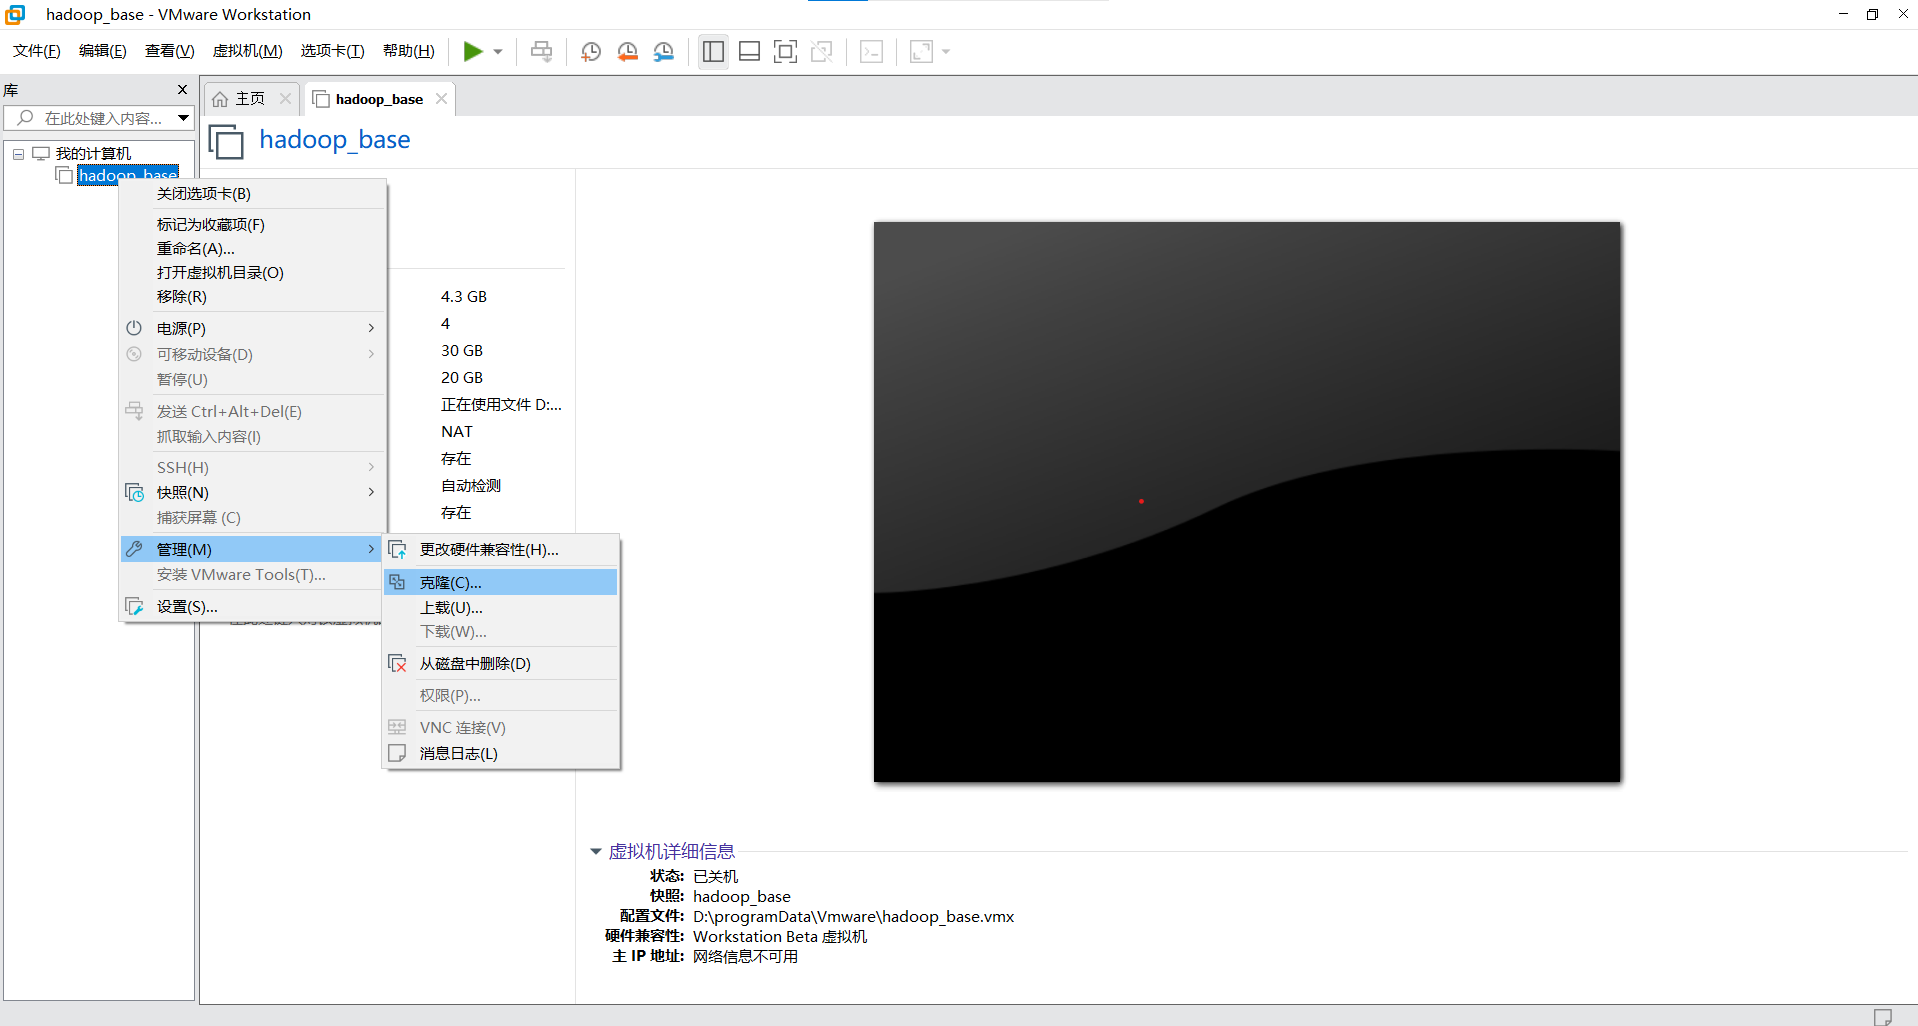Choose 打开虚拟机目录(O) from the context menu
Screen dimensions: 1918x1026
[253, 273]
